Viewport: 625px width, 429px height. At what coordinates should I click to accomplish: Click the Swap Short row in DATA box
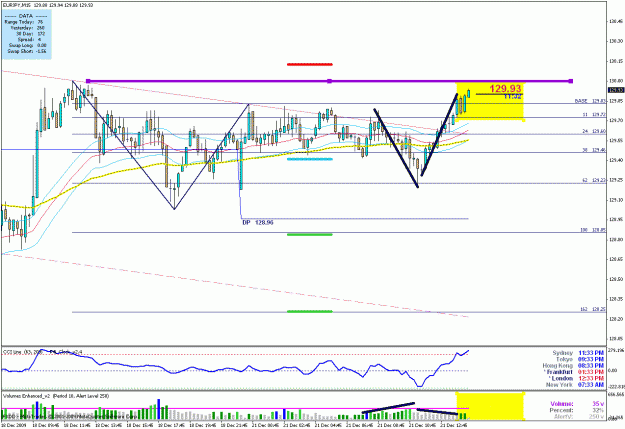(x=27, y=51)
